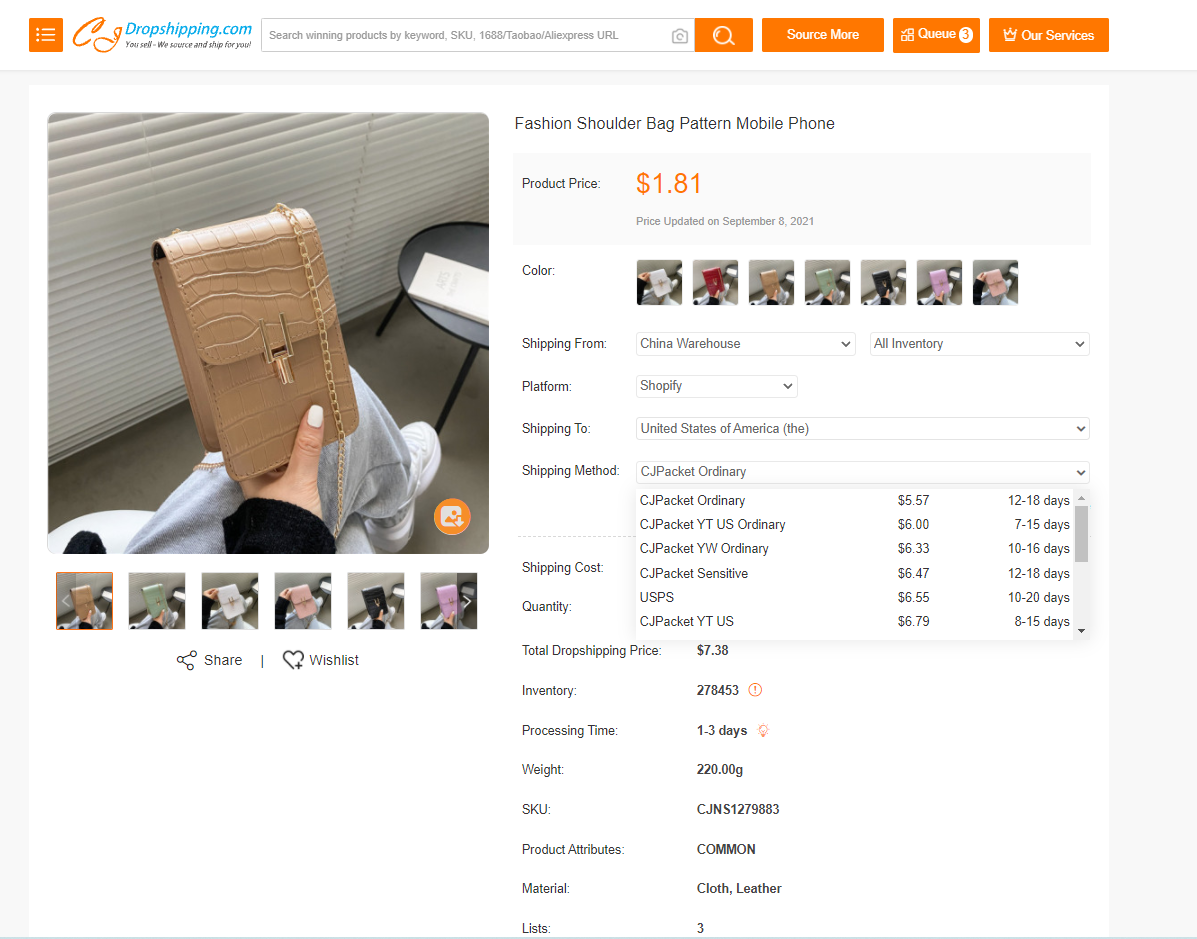Expand the China Warehouse dropdown
This screenshot has height=939, width=1197.
click(745, 344)
